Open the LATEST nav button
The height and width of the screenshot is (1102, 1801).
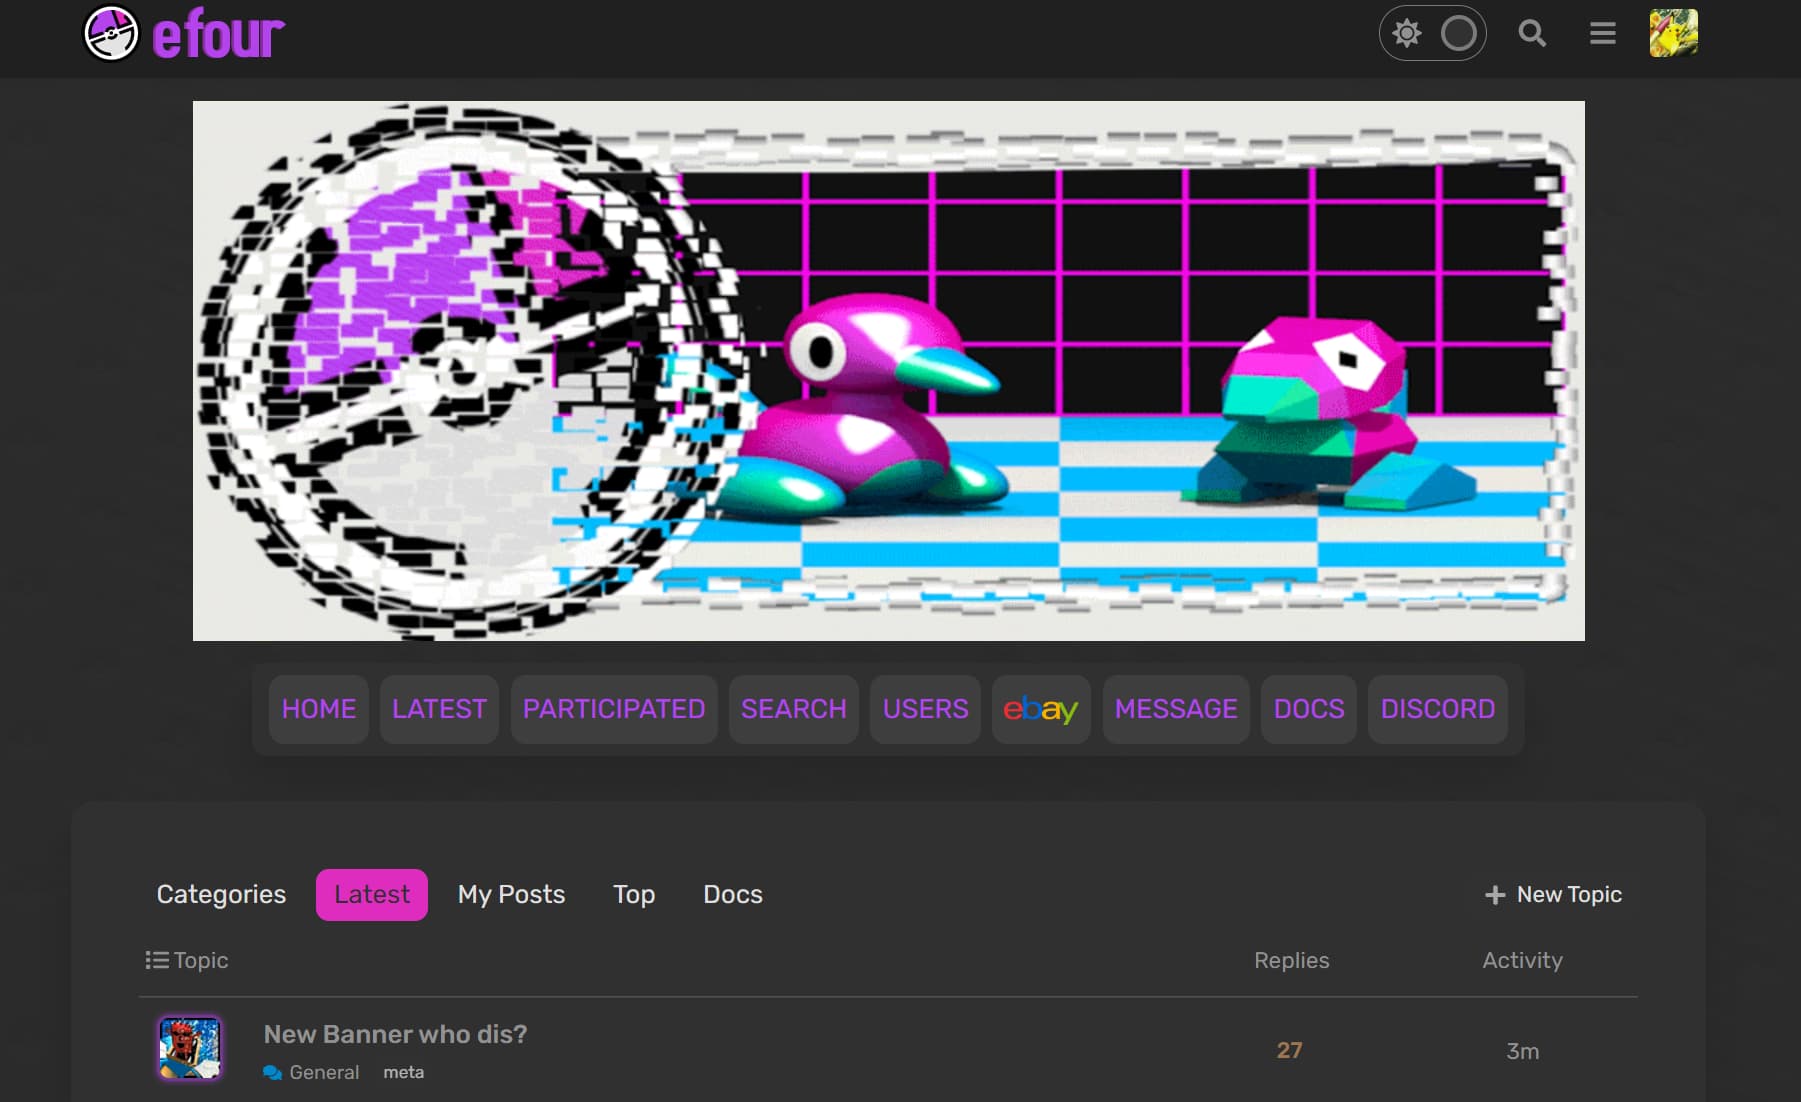[x=439, y=709]
